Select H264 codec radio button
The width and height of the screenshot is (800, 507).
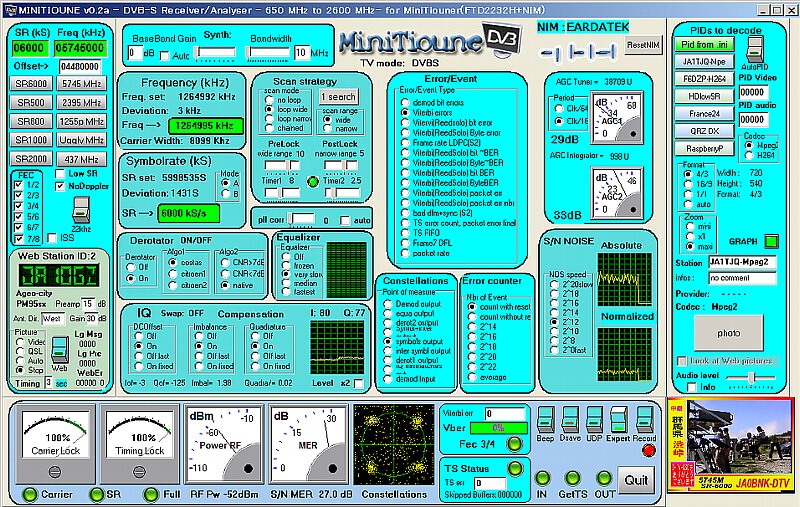tap(749, 155)
